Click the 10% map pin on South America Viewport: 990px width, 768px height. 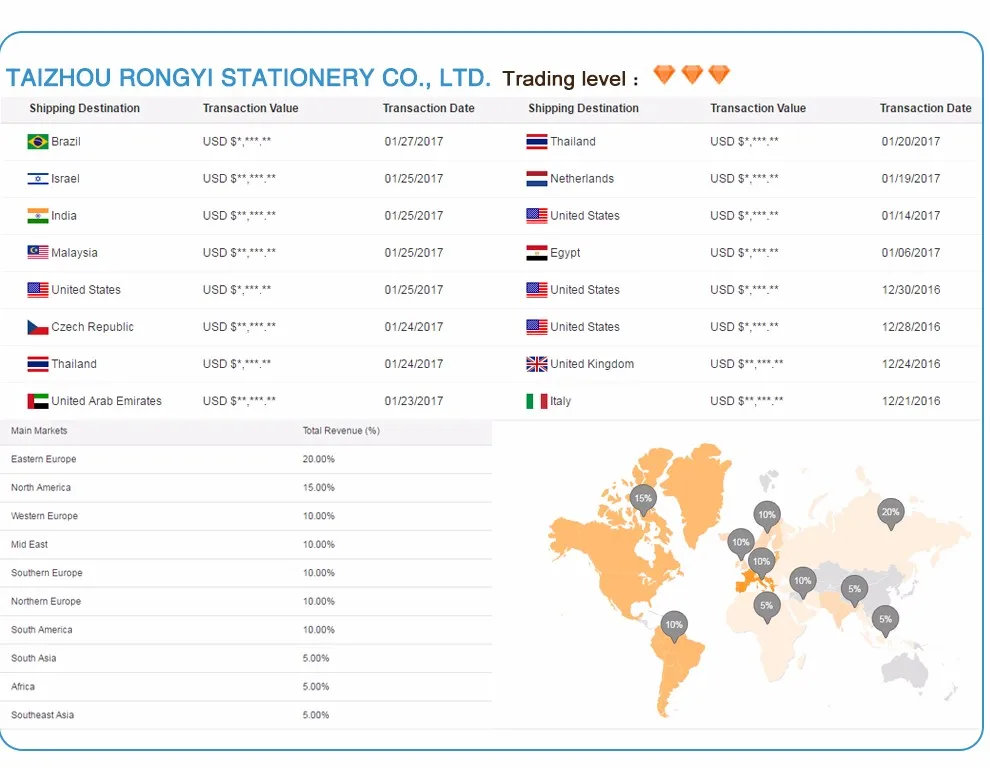pyautogui.click(x=674, y=627)
